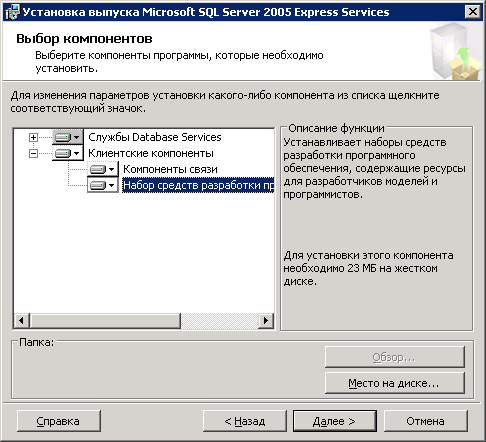The image size is (486, 442).
Task: Open help via the Справка button
Action: coord(58,421)
